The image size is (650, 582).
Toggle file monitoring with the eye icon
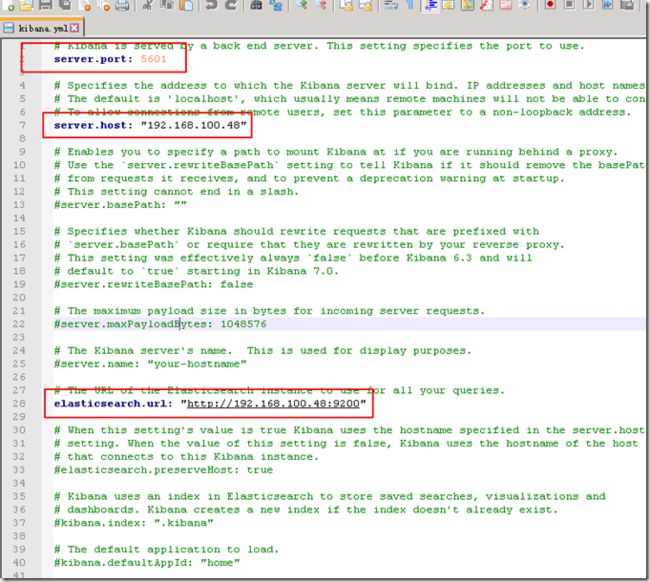tap(525, 5)
